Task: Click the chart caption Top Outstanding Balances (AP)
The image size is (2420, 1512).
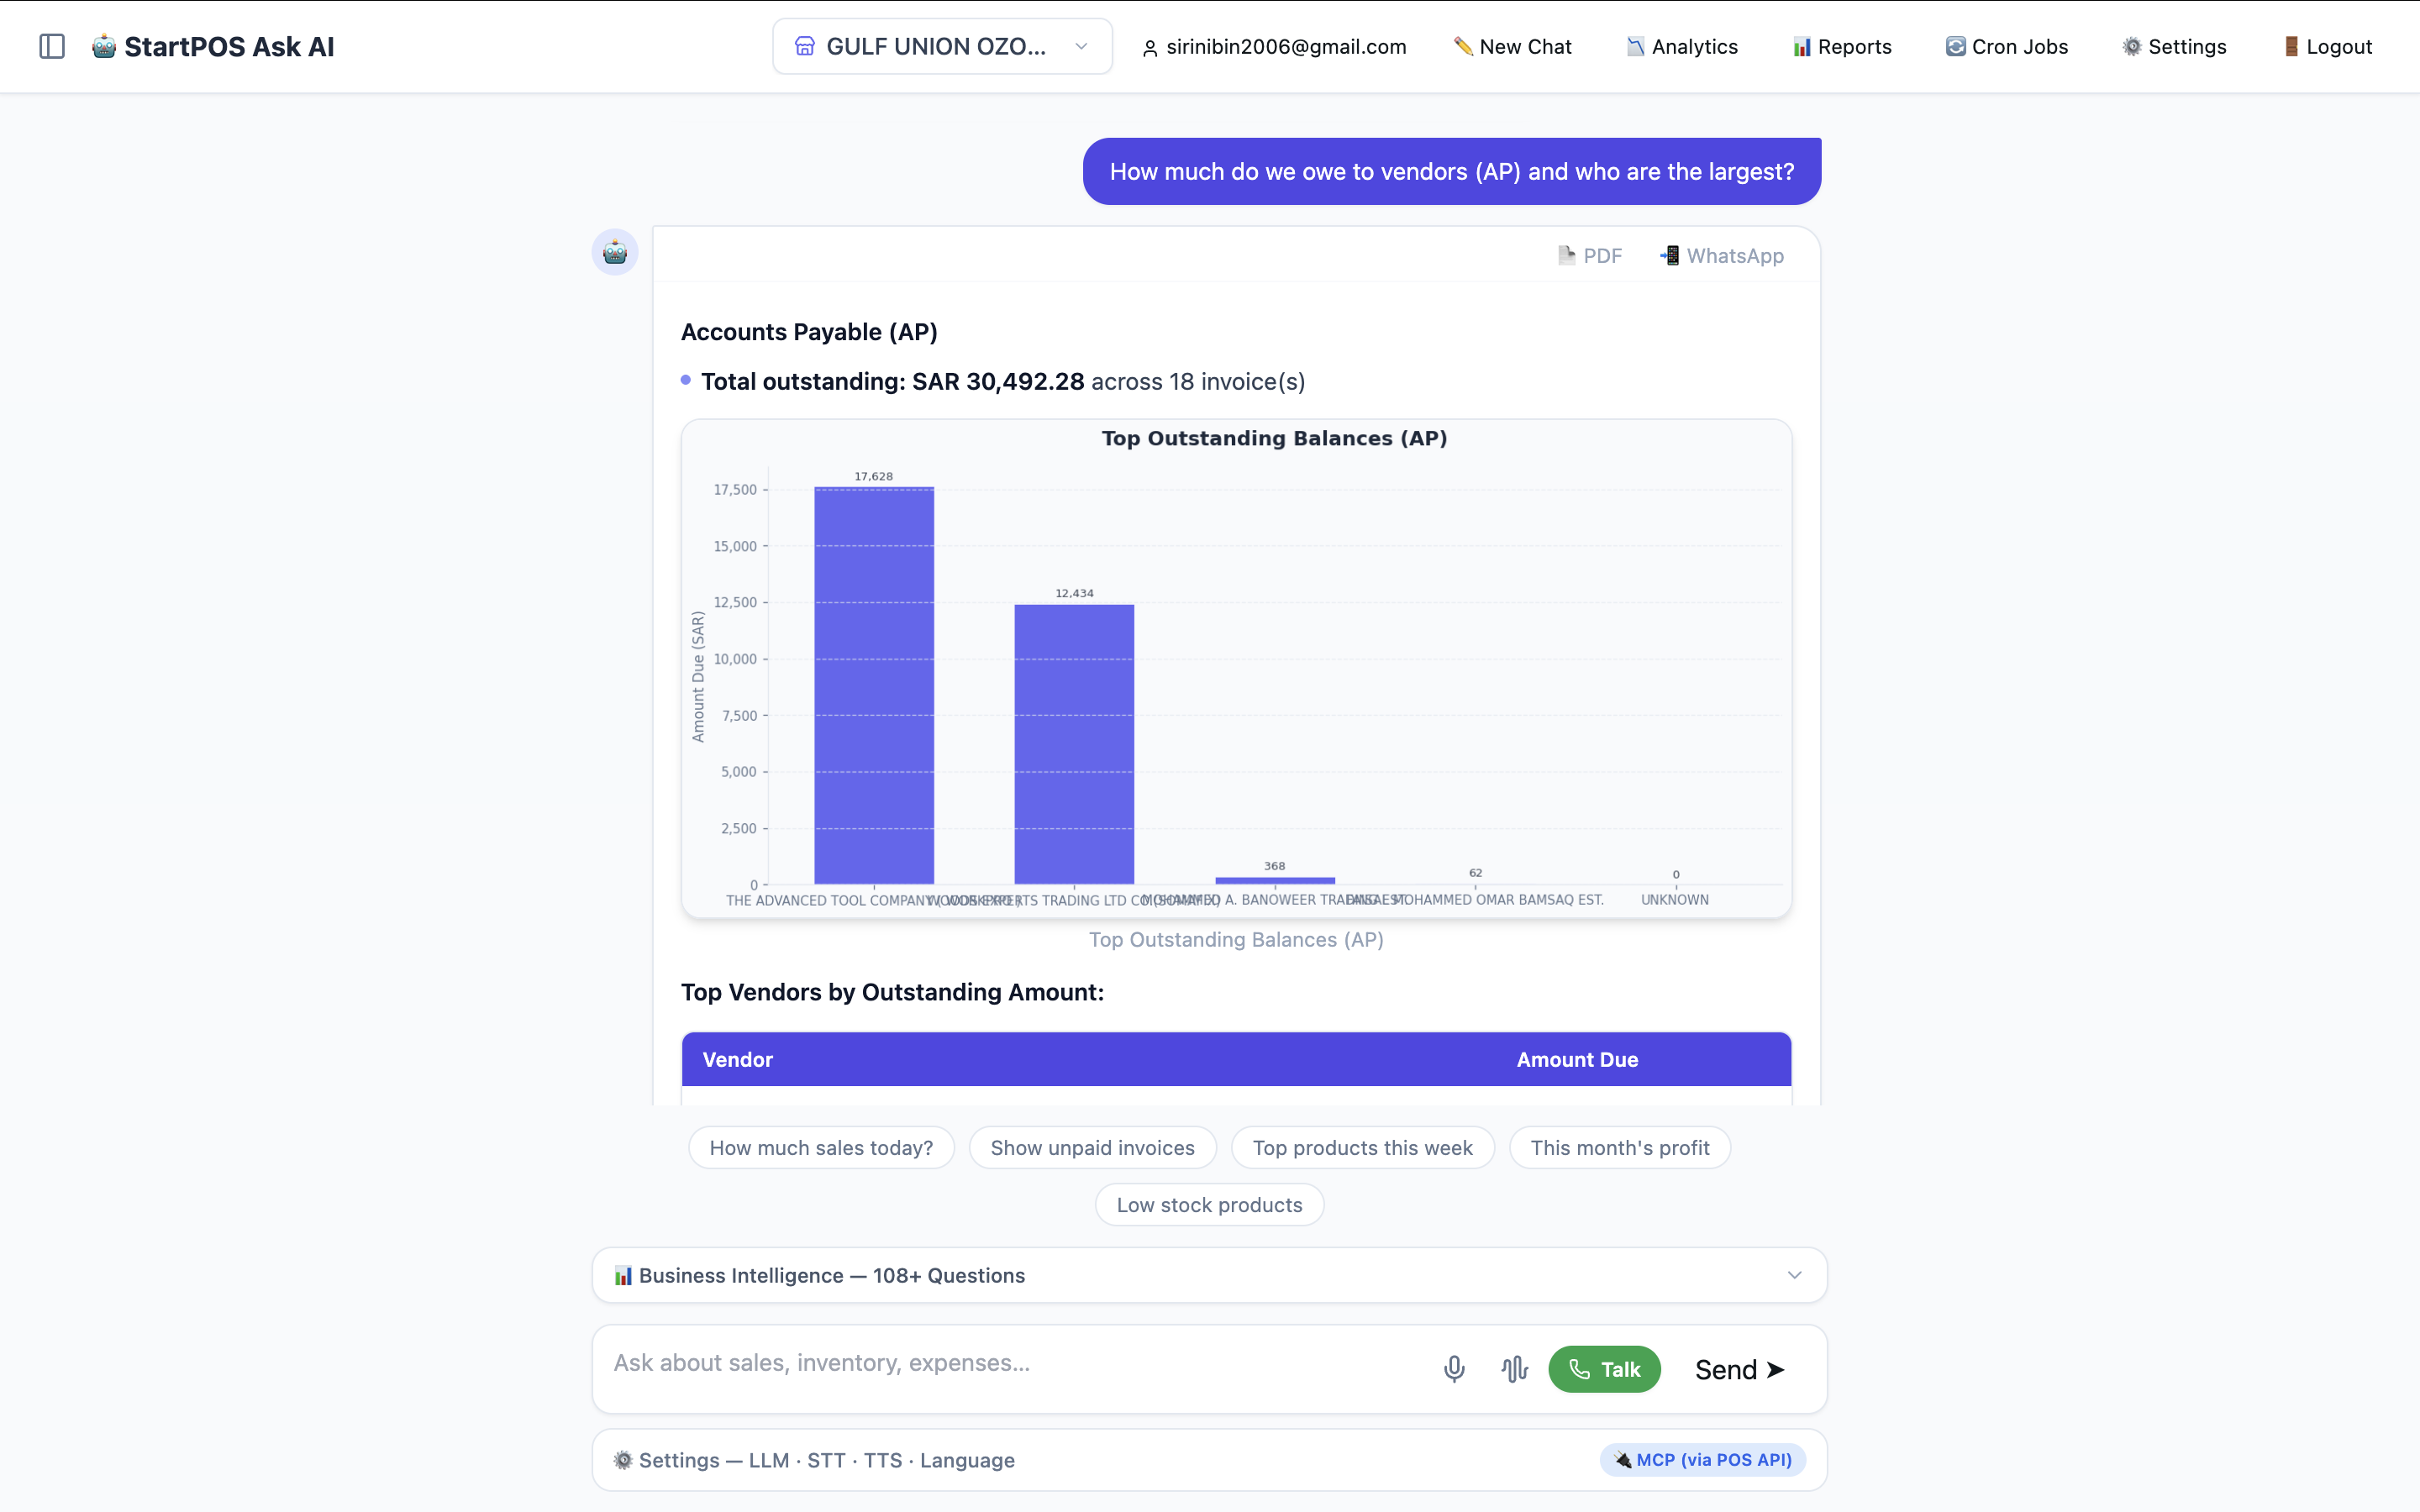Action: click(1236, 939)
